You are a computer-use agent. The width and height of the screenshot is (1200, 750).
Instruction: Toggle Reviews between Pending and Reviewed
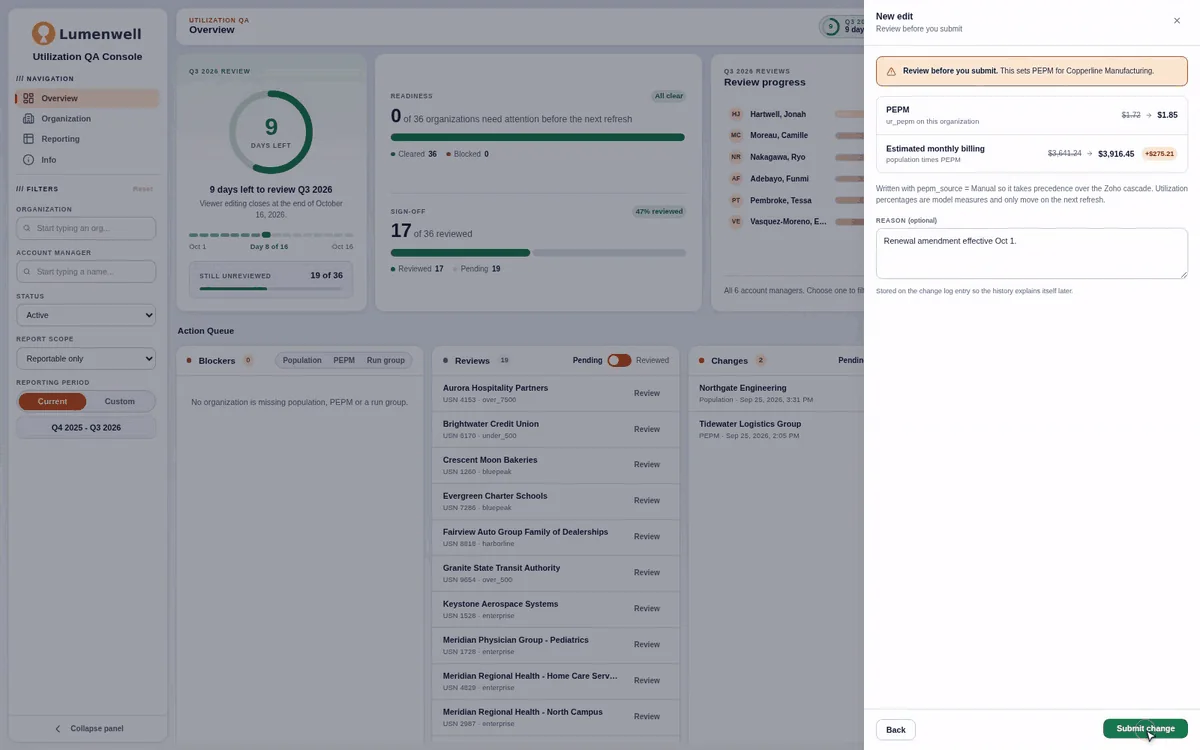coord(619,360)
